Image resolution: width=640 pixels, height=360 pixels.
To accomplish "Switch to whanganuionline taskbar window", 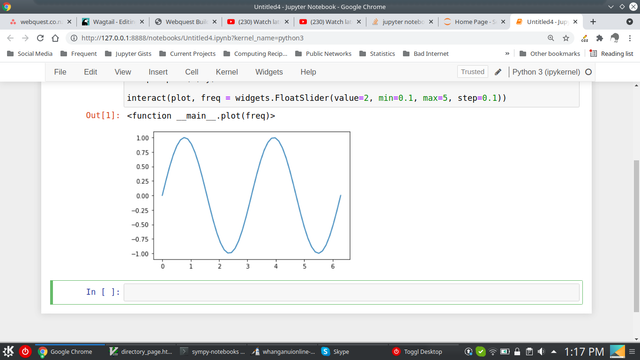I will point(284,351).
